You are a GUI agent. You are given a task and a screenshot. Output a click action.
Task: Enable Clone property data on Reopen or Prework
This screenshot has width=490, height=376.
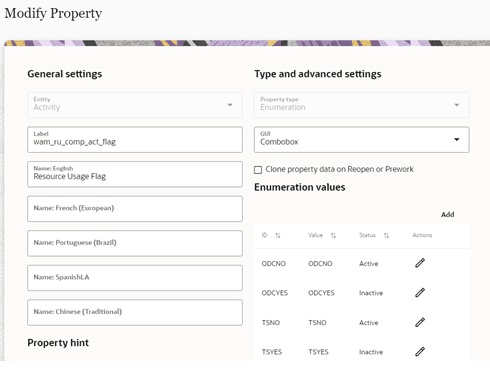pos(258,170)
